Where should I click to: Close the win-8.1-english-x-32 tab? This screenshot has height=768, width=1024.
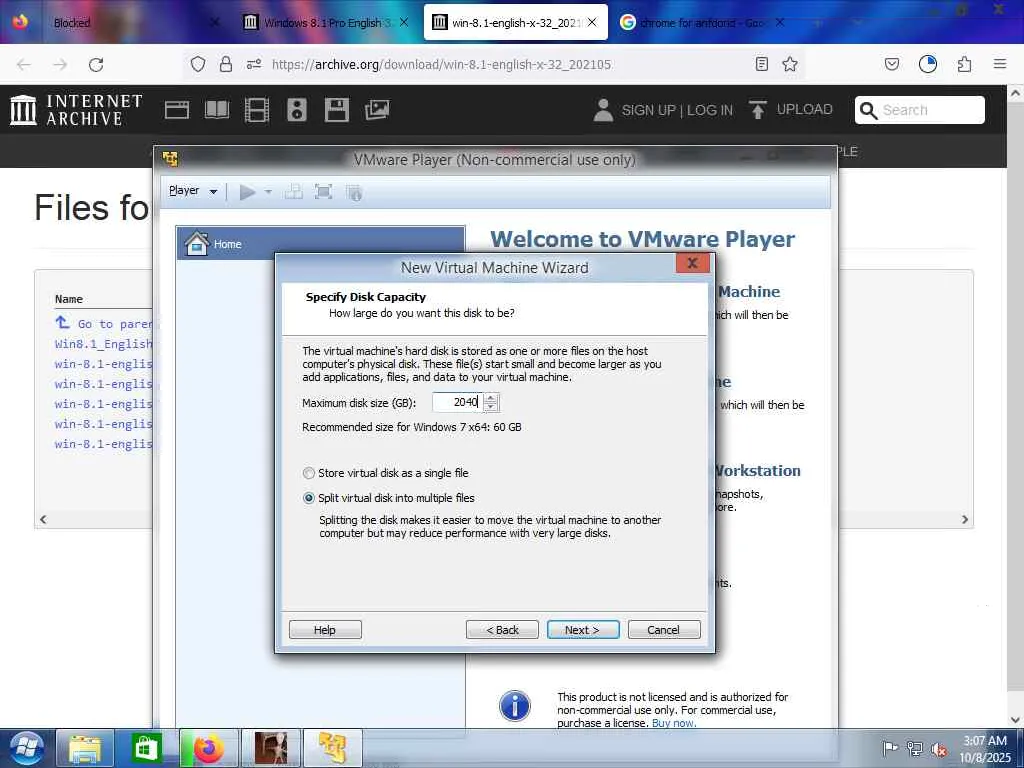point(592,22)
